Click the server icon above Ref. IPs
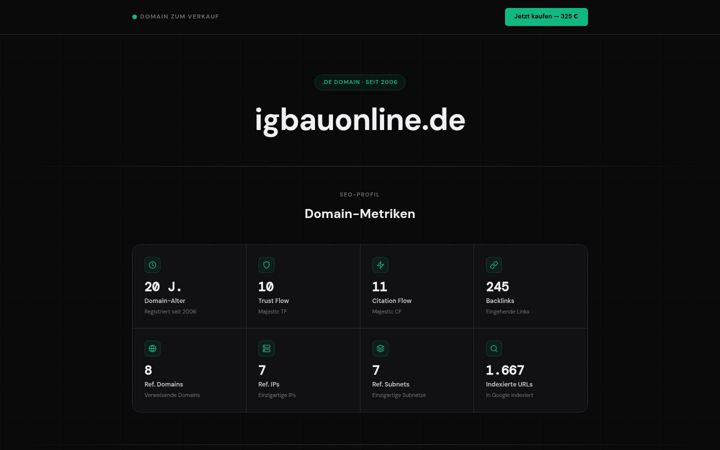The image size is (720, 450). click(x=266, y=349)
